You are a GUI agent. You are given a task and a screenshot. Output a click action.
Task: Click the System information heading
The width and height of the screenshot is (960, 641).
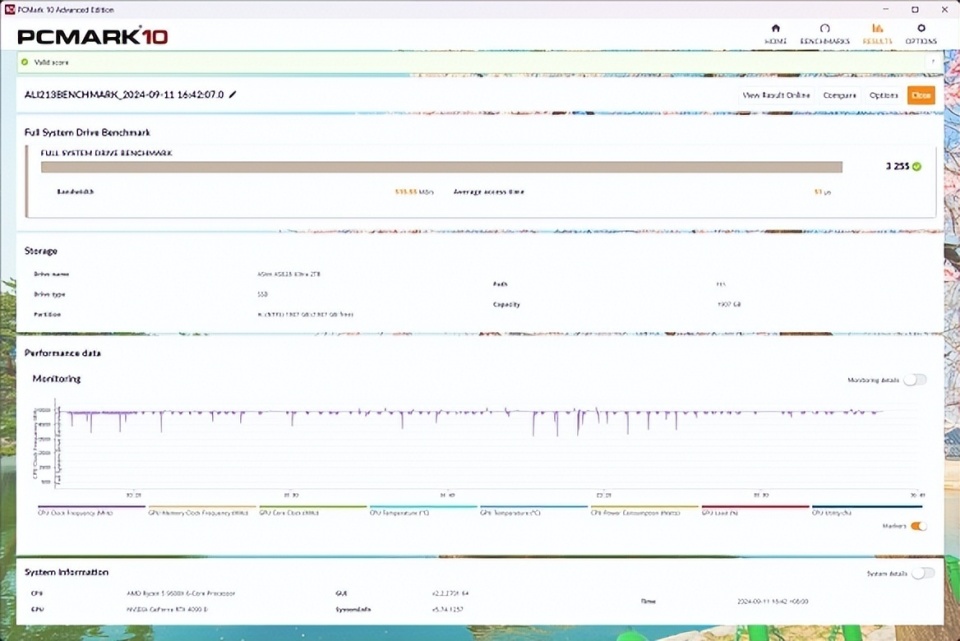click(66, 572)
